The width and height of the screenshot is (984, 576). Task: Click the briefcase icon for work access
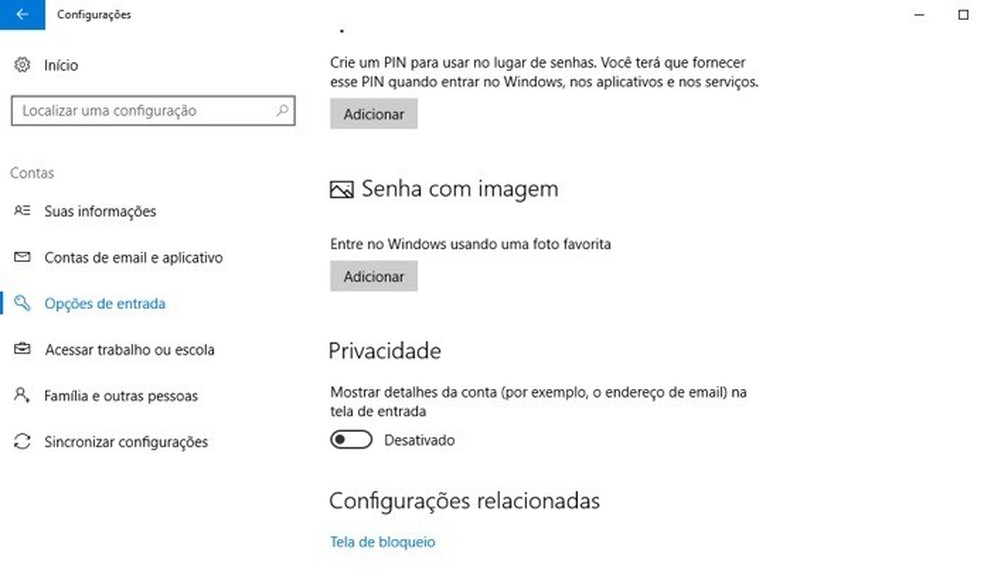22,349
